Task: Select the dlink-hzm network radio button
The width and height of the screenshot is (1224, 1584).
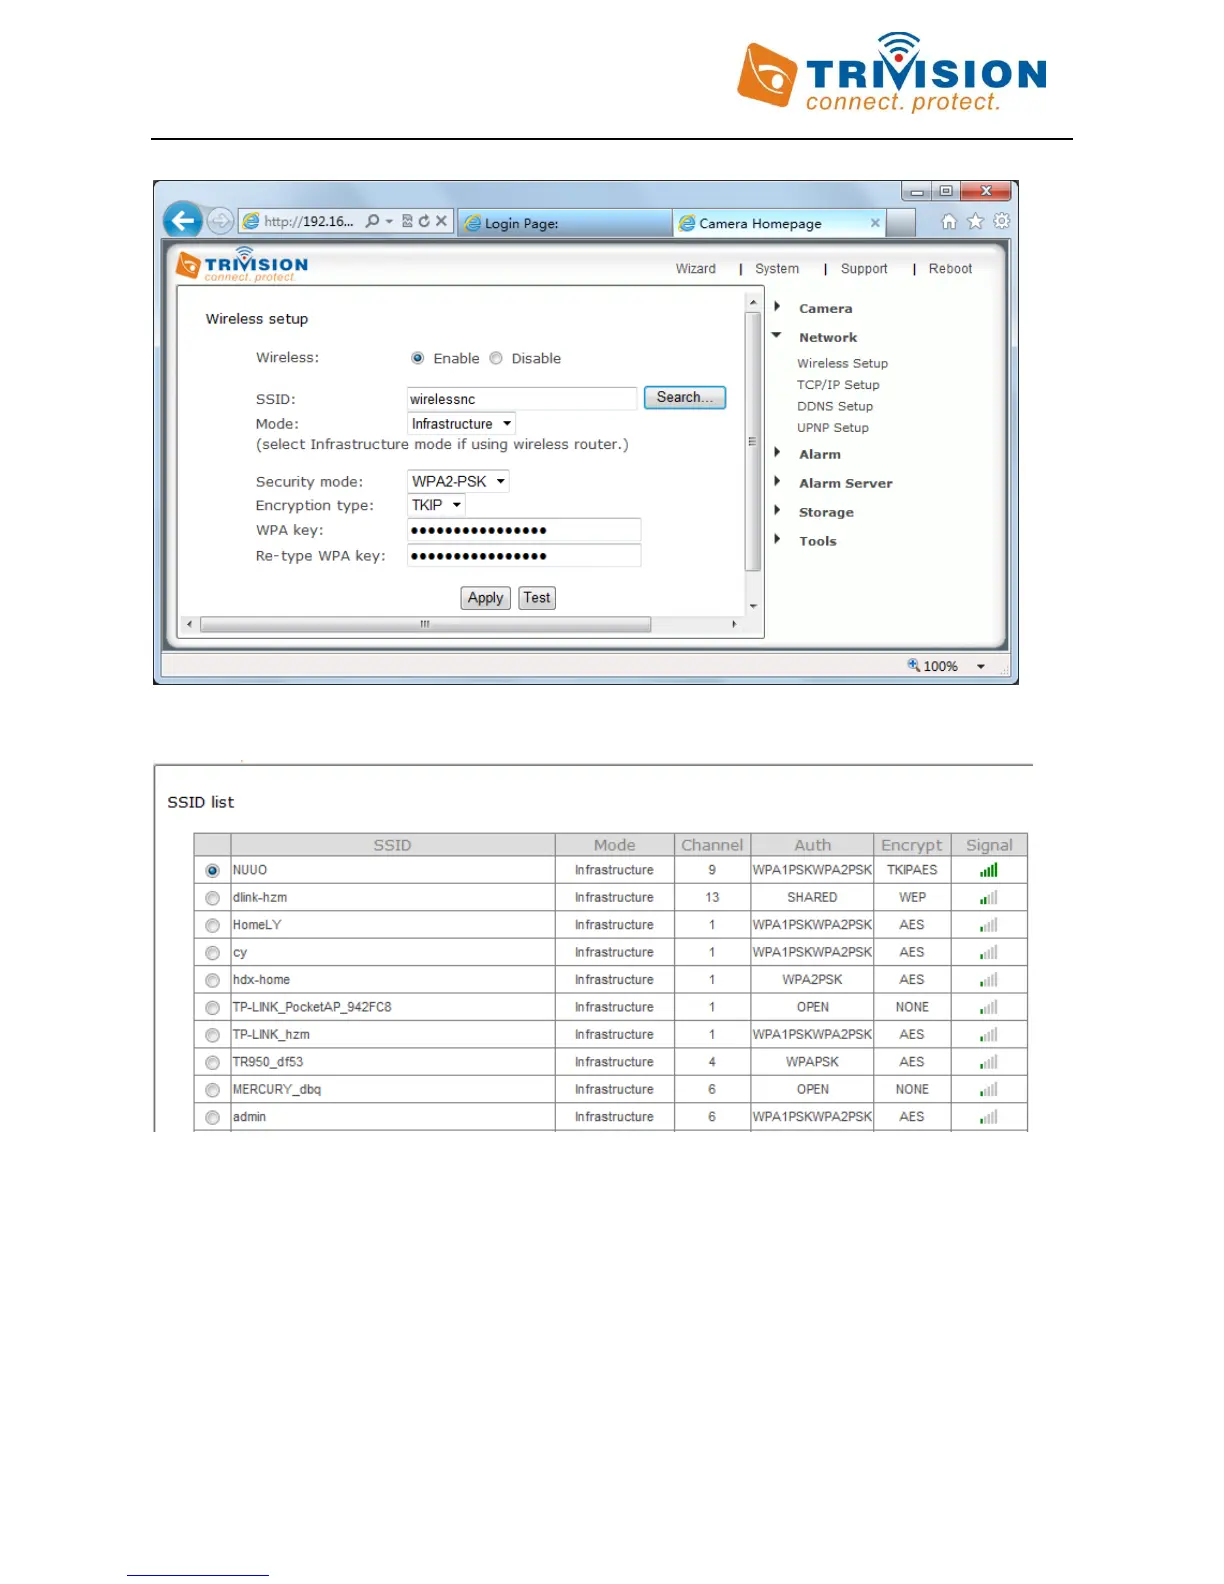Action: (212, 898)
